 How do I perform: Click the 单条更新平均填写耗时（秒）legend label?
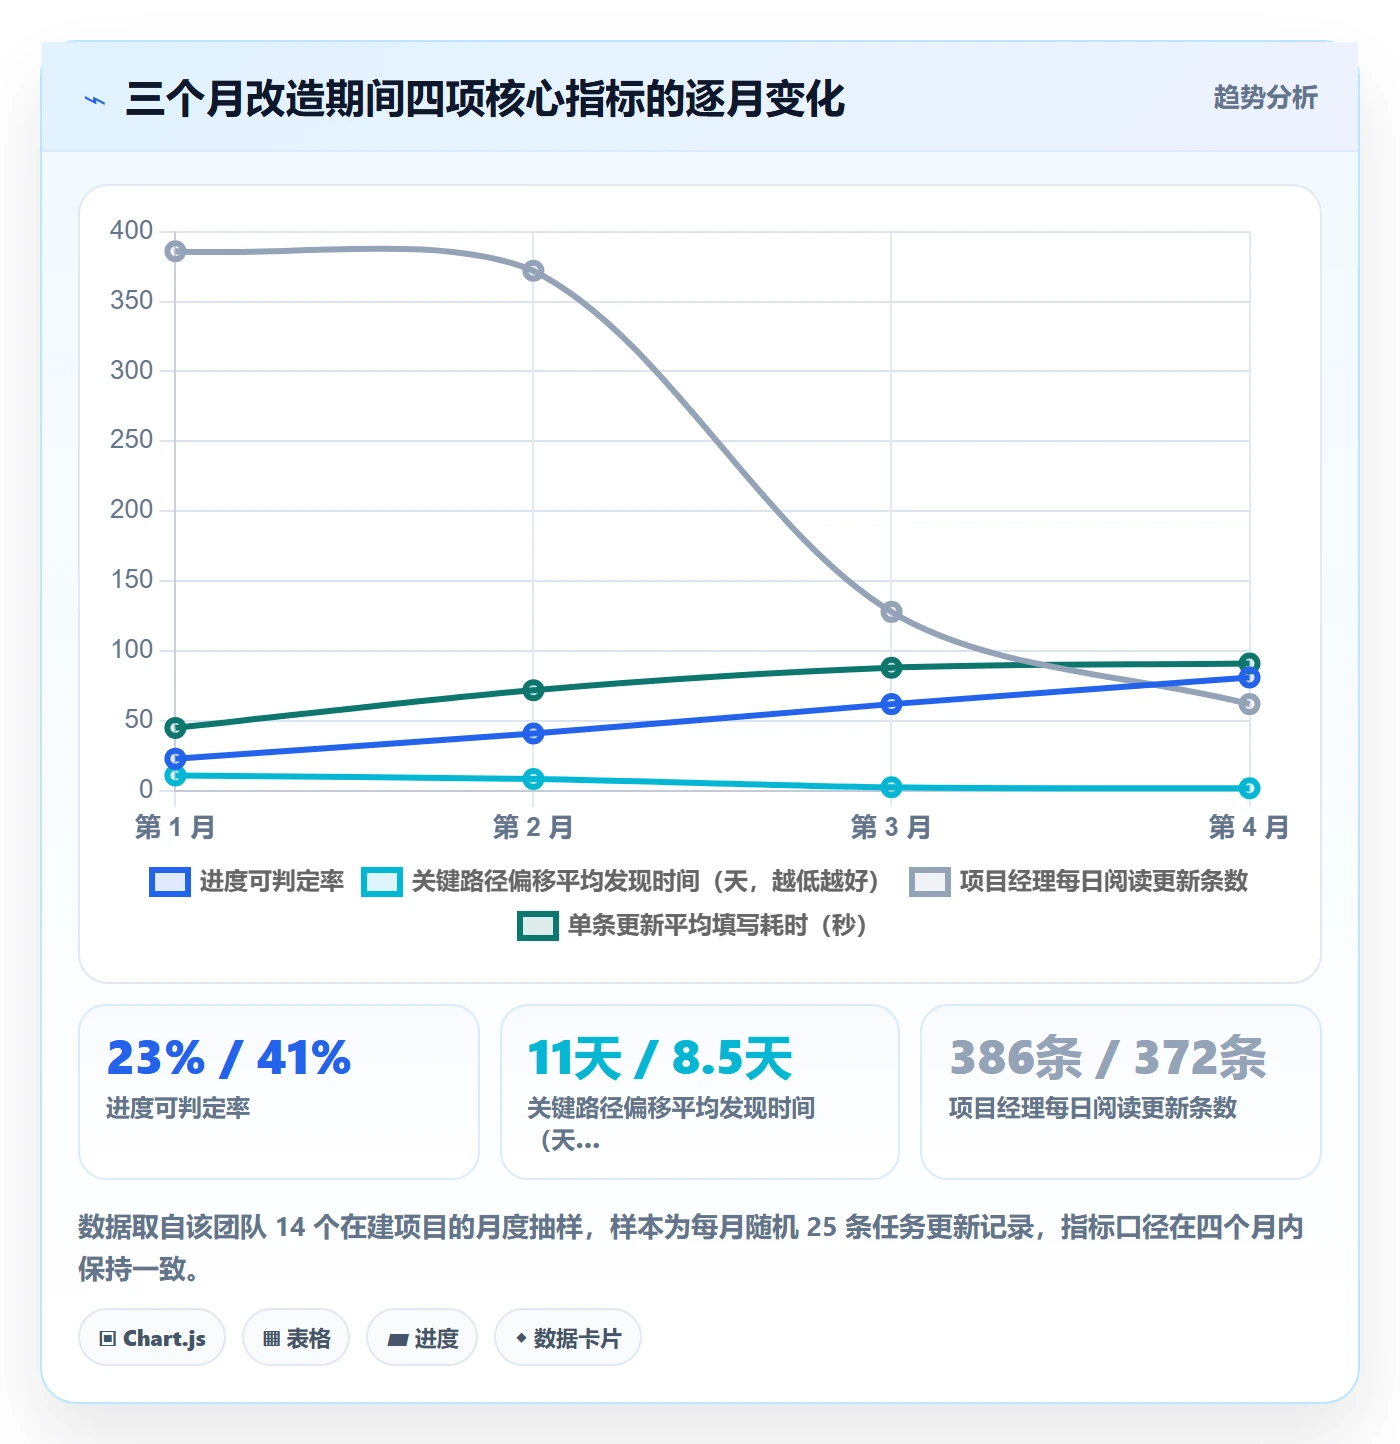click(x=717, y=925)
